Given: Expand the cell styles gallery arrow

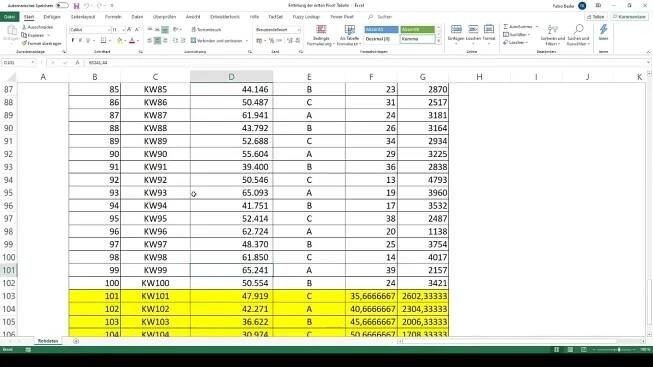Looking at the screenshot, I should click(x=438, y=41).
